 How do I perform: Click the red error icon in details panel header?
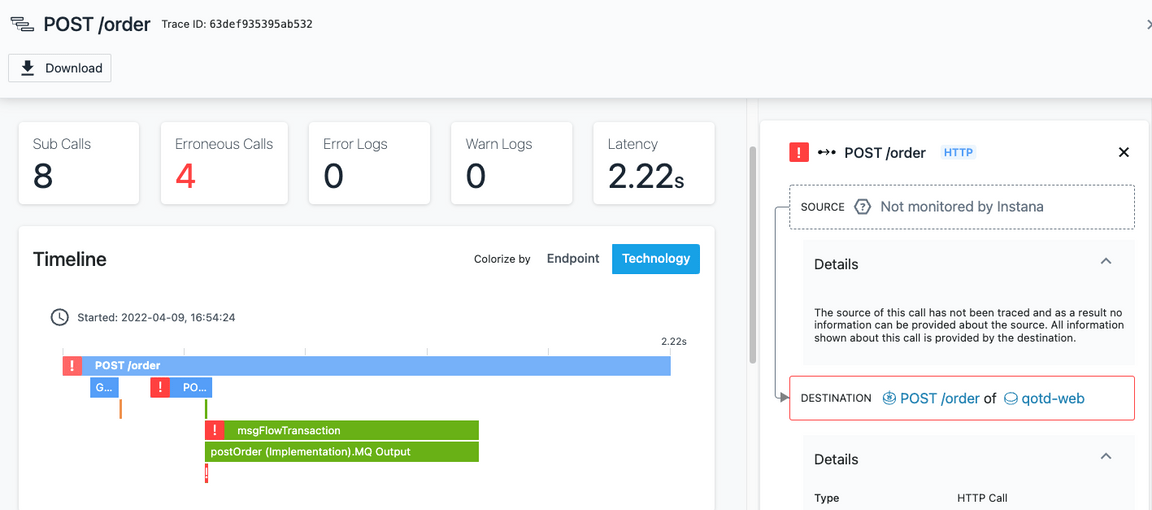point(799,152)
